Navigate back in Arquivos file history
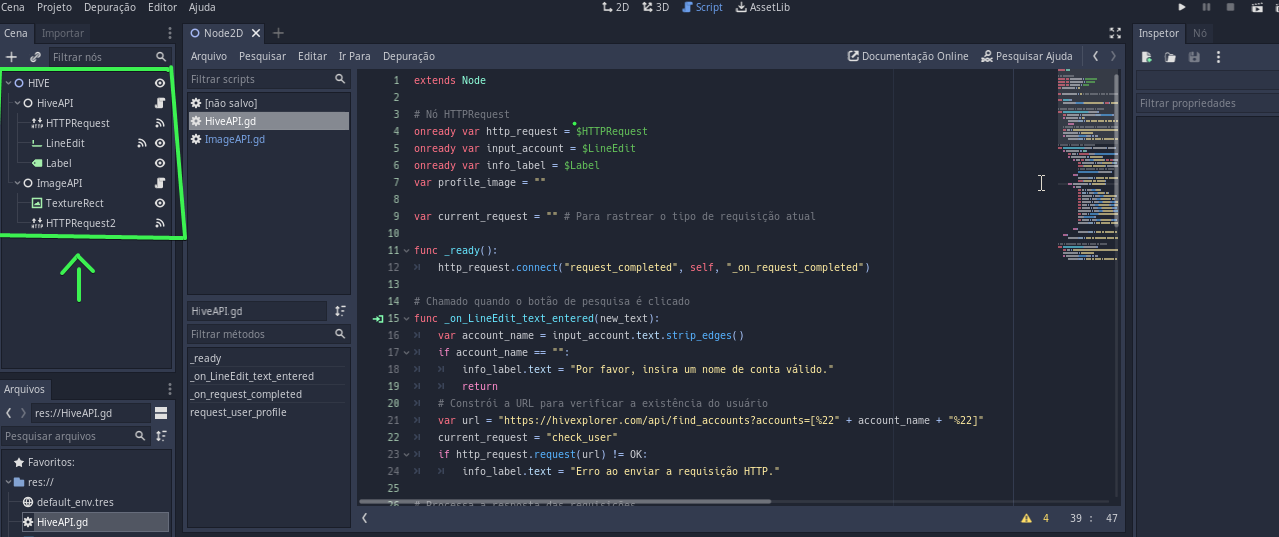The image size is (1279, 537). click(x=8, y=413)
